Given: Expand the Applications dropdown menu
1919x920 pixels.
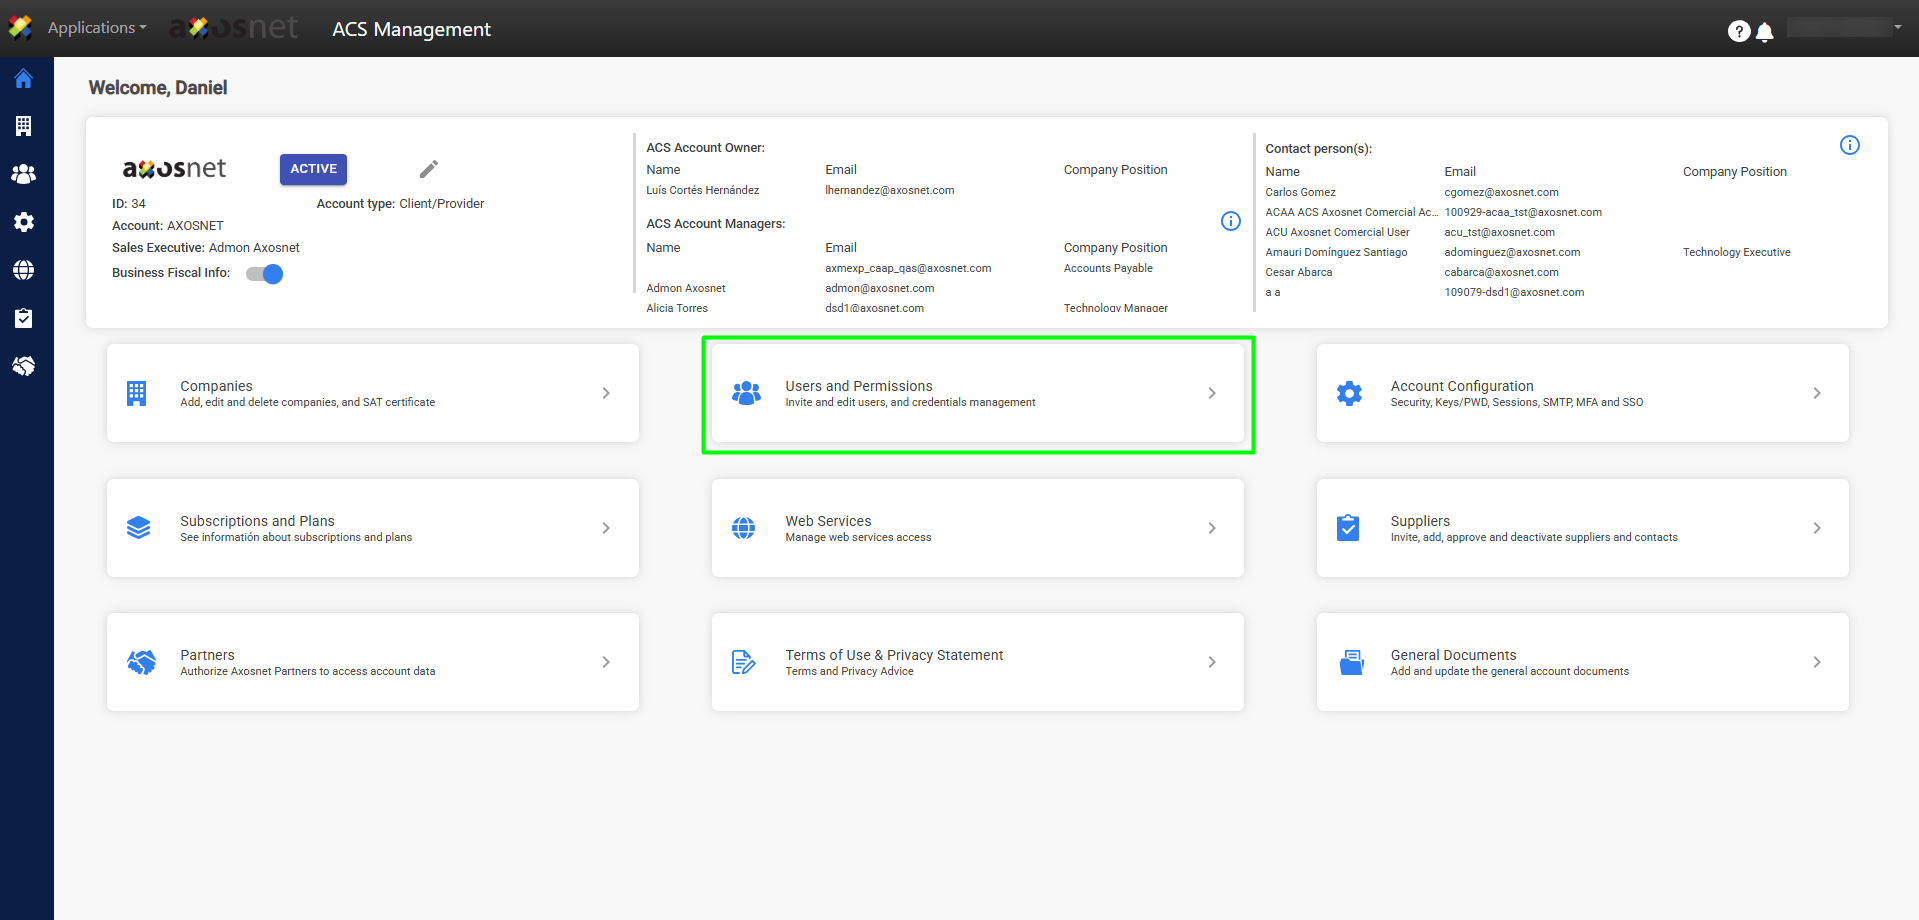Looking at the screenshot, I should coord(97,28).
